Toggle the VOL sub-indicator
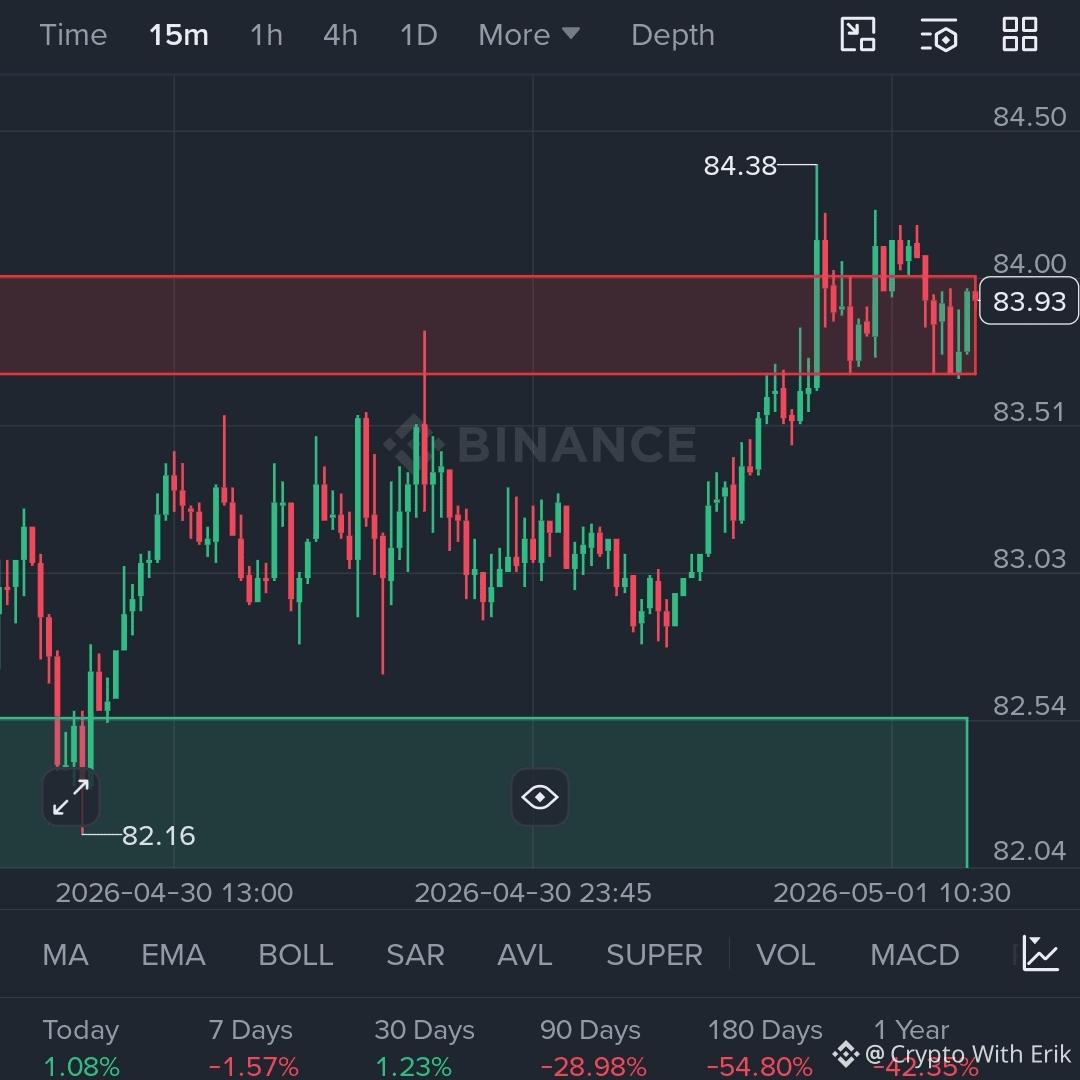The width and height of the screenshot is (1080, 1080). 786,955
